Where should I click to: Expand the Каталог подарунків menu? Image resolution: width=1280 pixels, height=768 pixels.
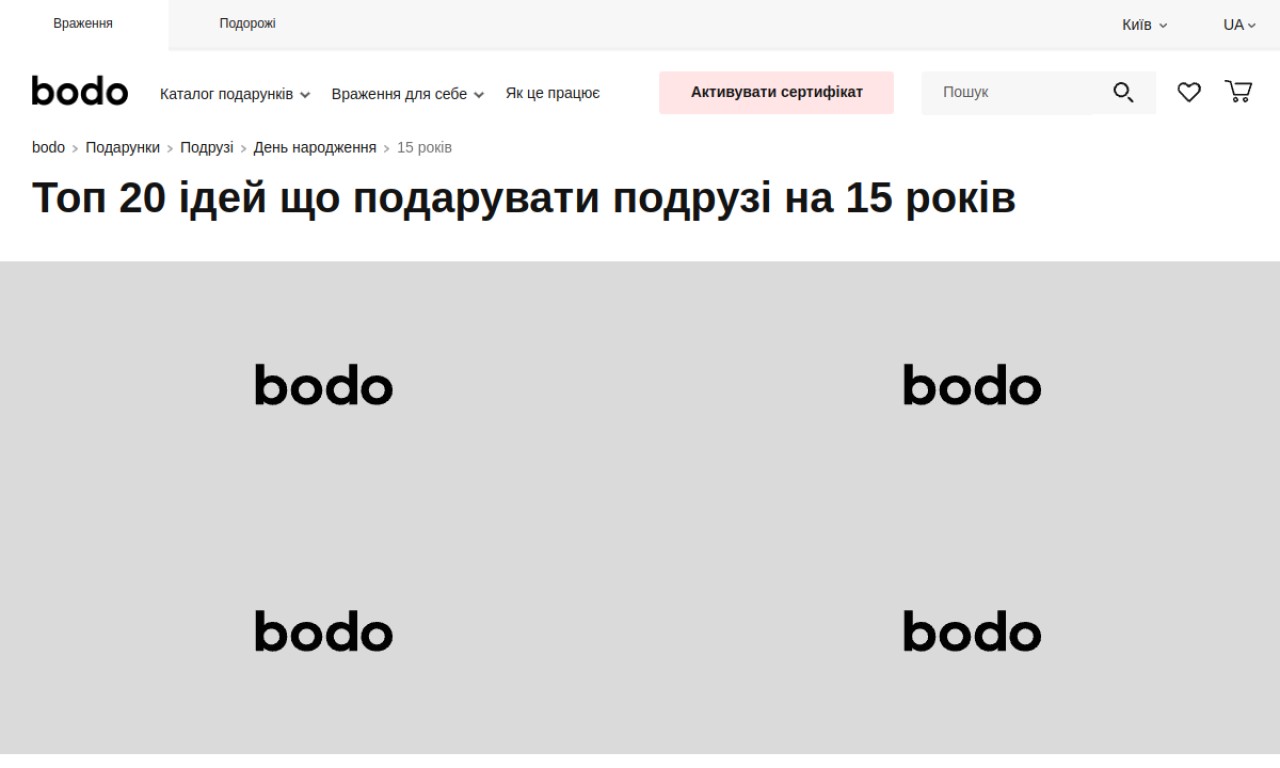[235, 94]
